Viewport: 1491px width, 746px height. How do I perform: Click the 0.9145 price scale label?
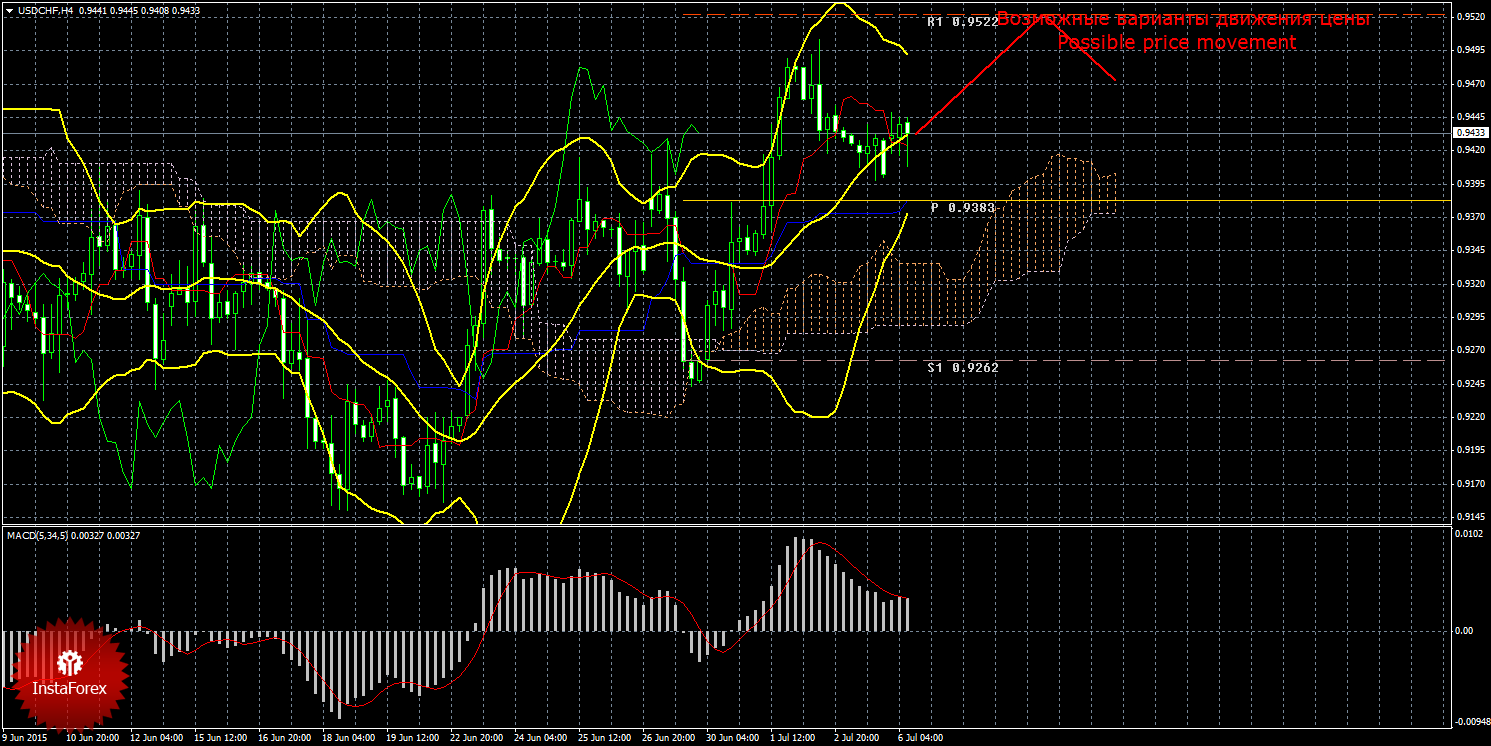1468,517
